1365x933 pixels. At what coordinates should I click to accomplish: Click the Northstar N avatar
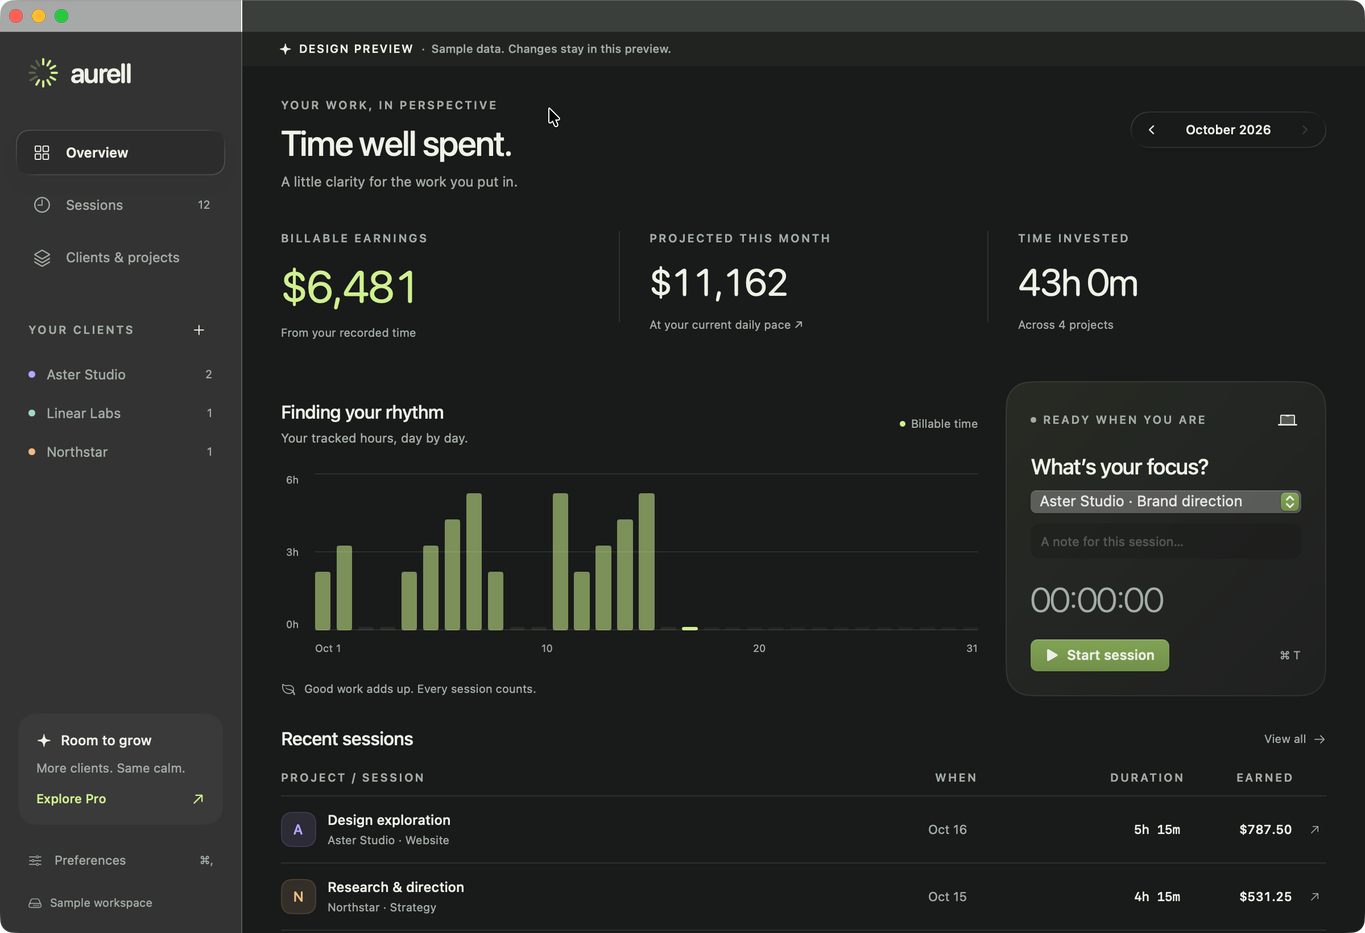[x=298, y=897]
